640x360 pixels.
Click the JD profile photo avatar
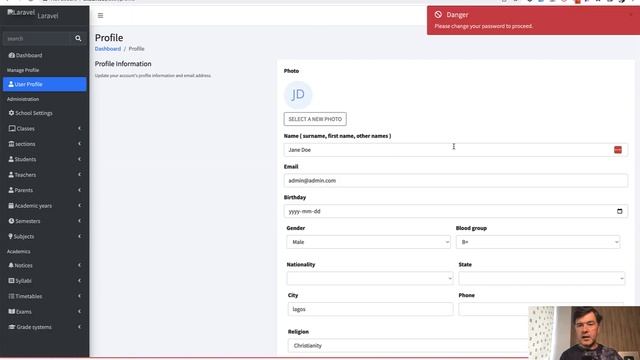[x=298, y=95]
